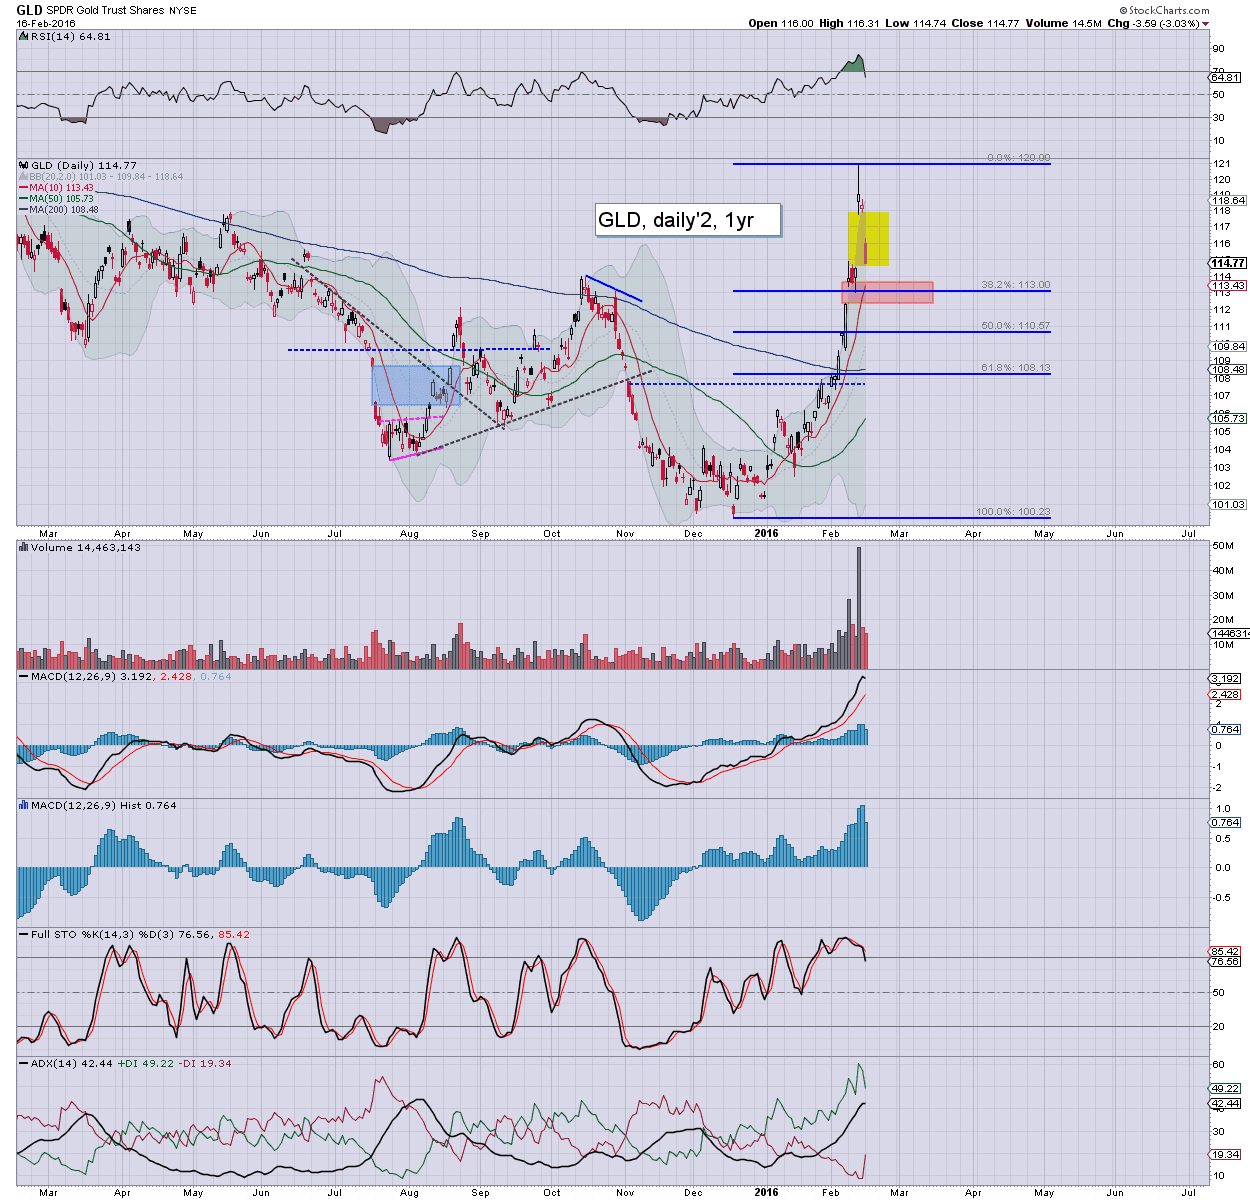
Task: Click the 101.03 lower band price tag
Action: (1227, 505)
